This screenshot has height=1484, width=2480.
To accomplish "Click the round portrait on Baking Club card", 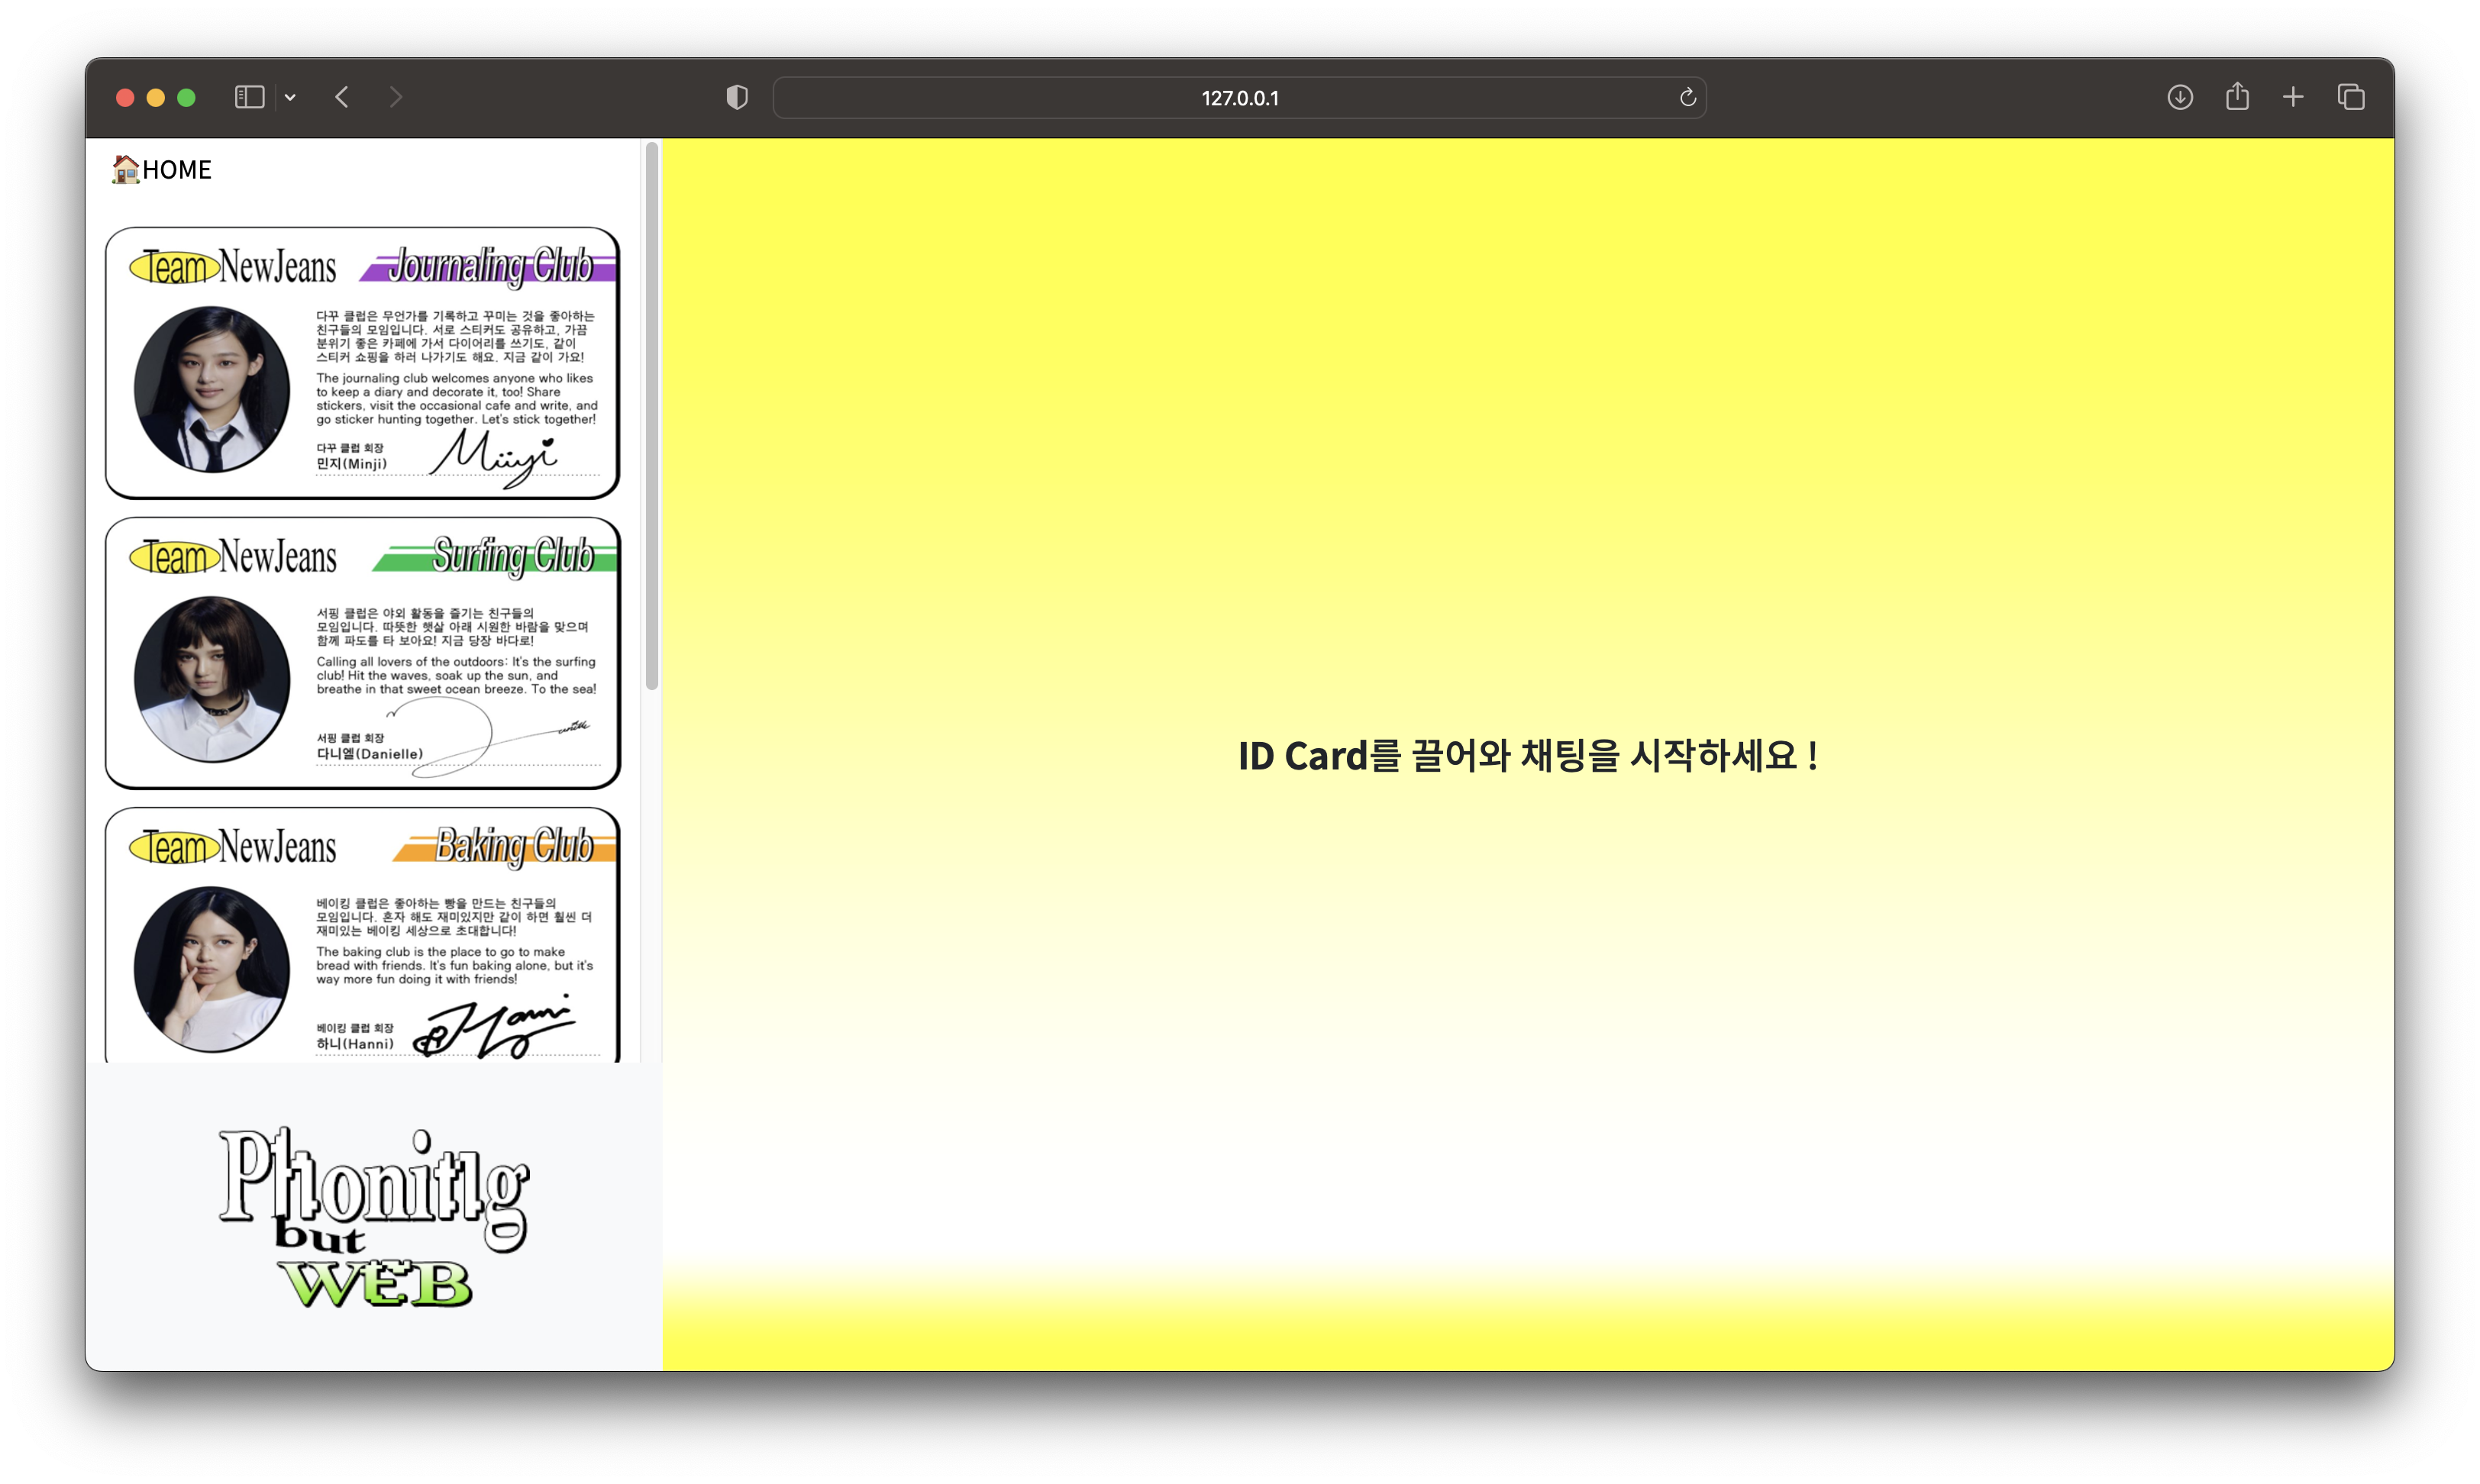I will pyautogui.click(x=212, y=969).
